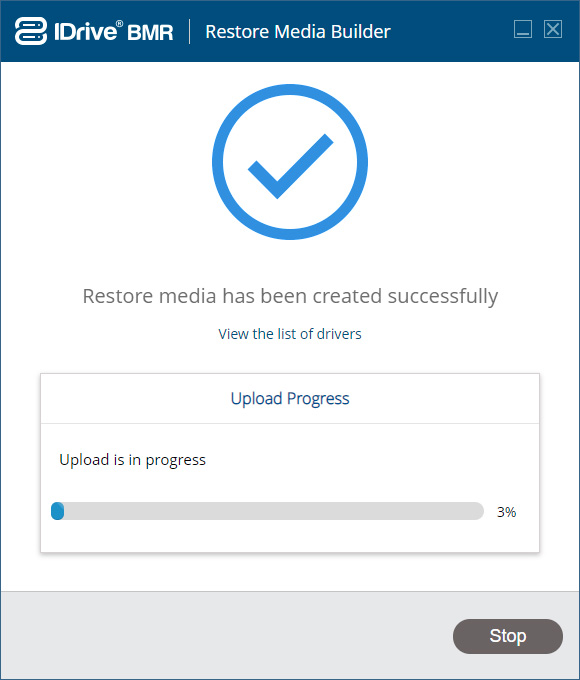Click the blue success checkmark icon

point(291,166)
